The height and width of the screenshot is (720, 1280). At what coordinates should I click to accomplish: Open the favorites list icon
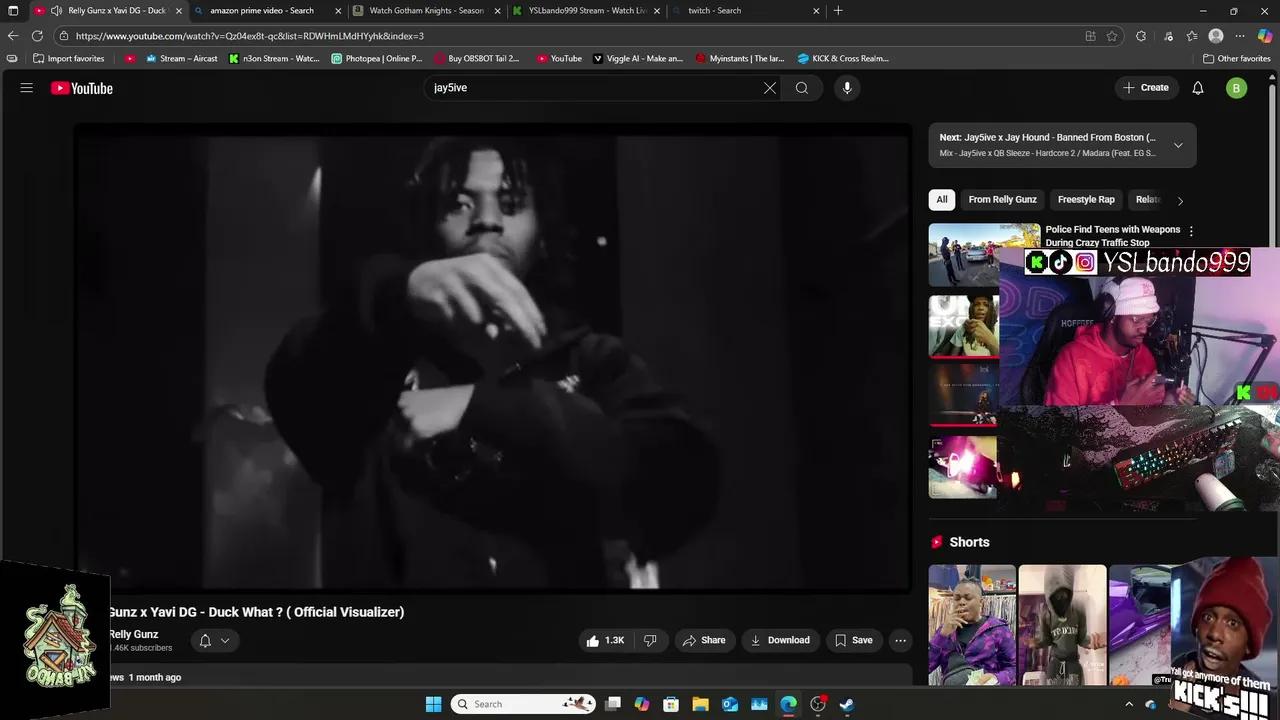tap(1192, 36)
